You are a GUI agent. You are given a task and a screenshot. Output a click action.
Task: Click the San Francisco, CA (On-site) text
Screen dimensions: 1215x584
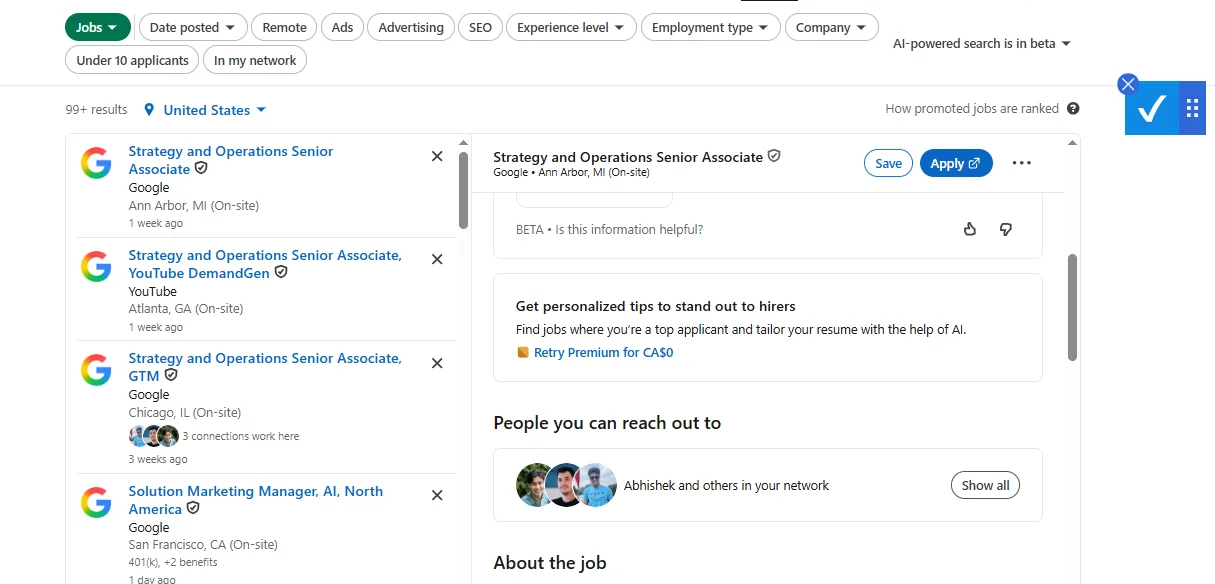(x=203, y=545)
